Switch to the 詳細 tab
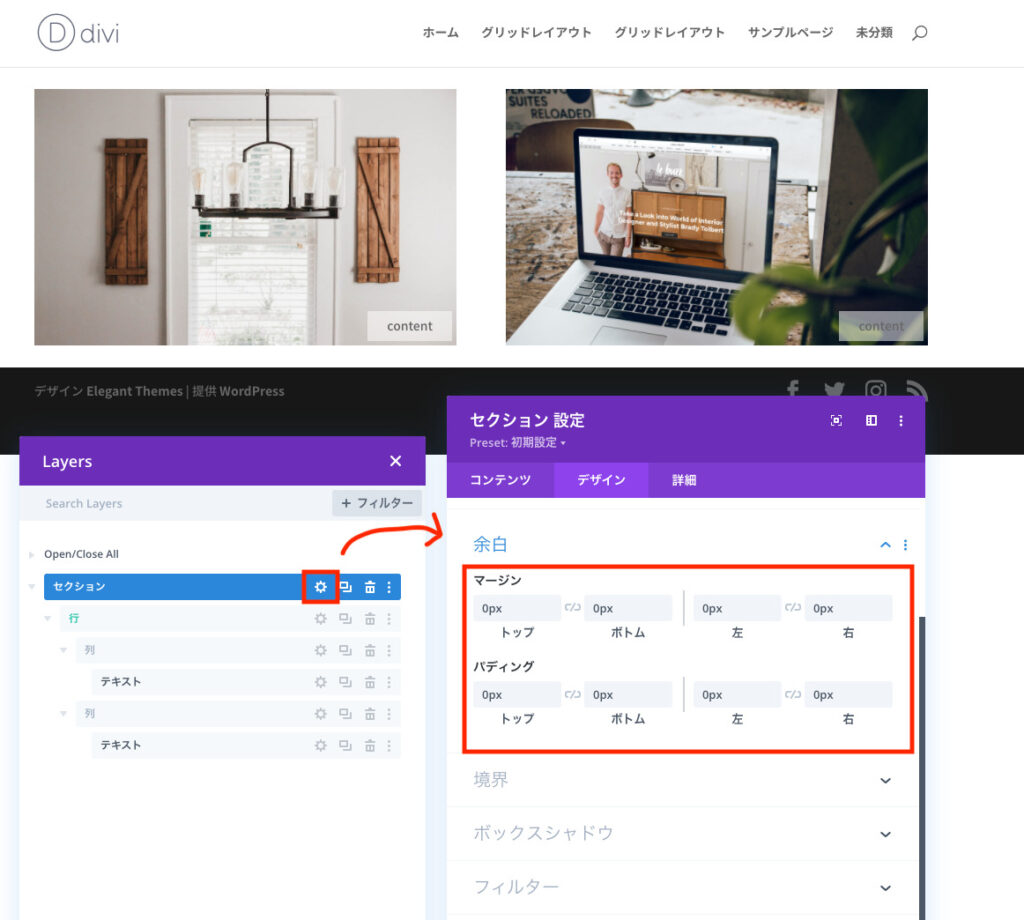This screenshot has height=920, width=1024. coord(684,480)
